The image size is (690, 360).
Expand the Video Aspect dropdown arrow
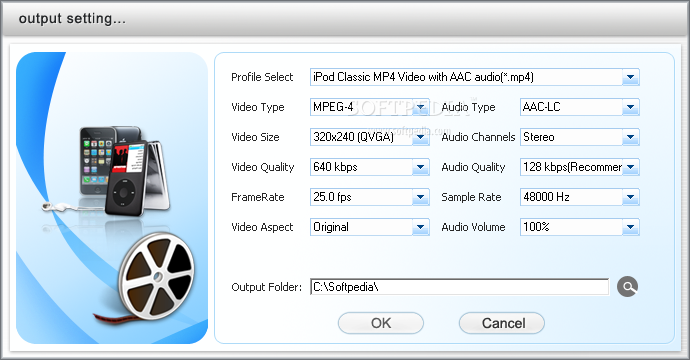click(x=421, y=227)
